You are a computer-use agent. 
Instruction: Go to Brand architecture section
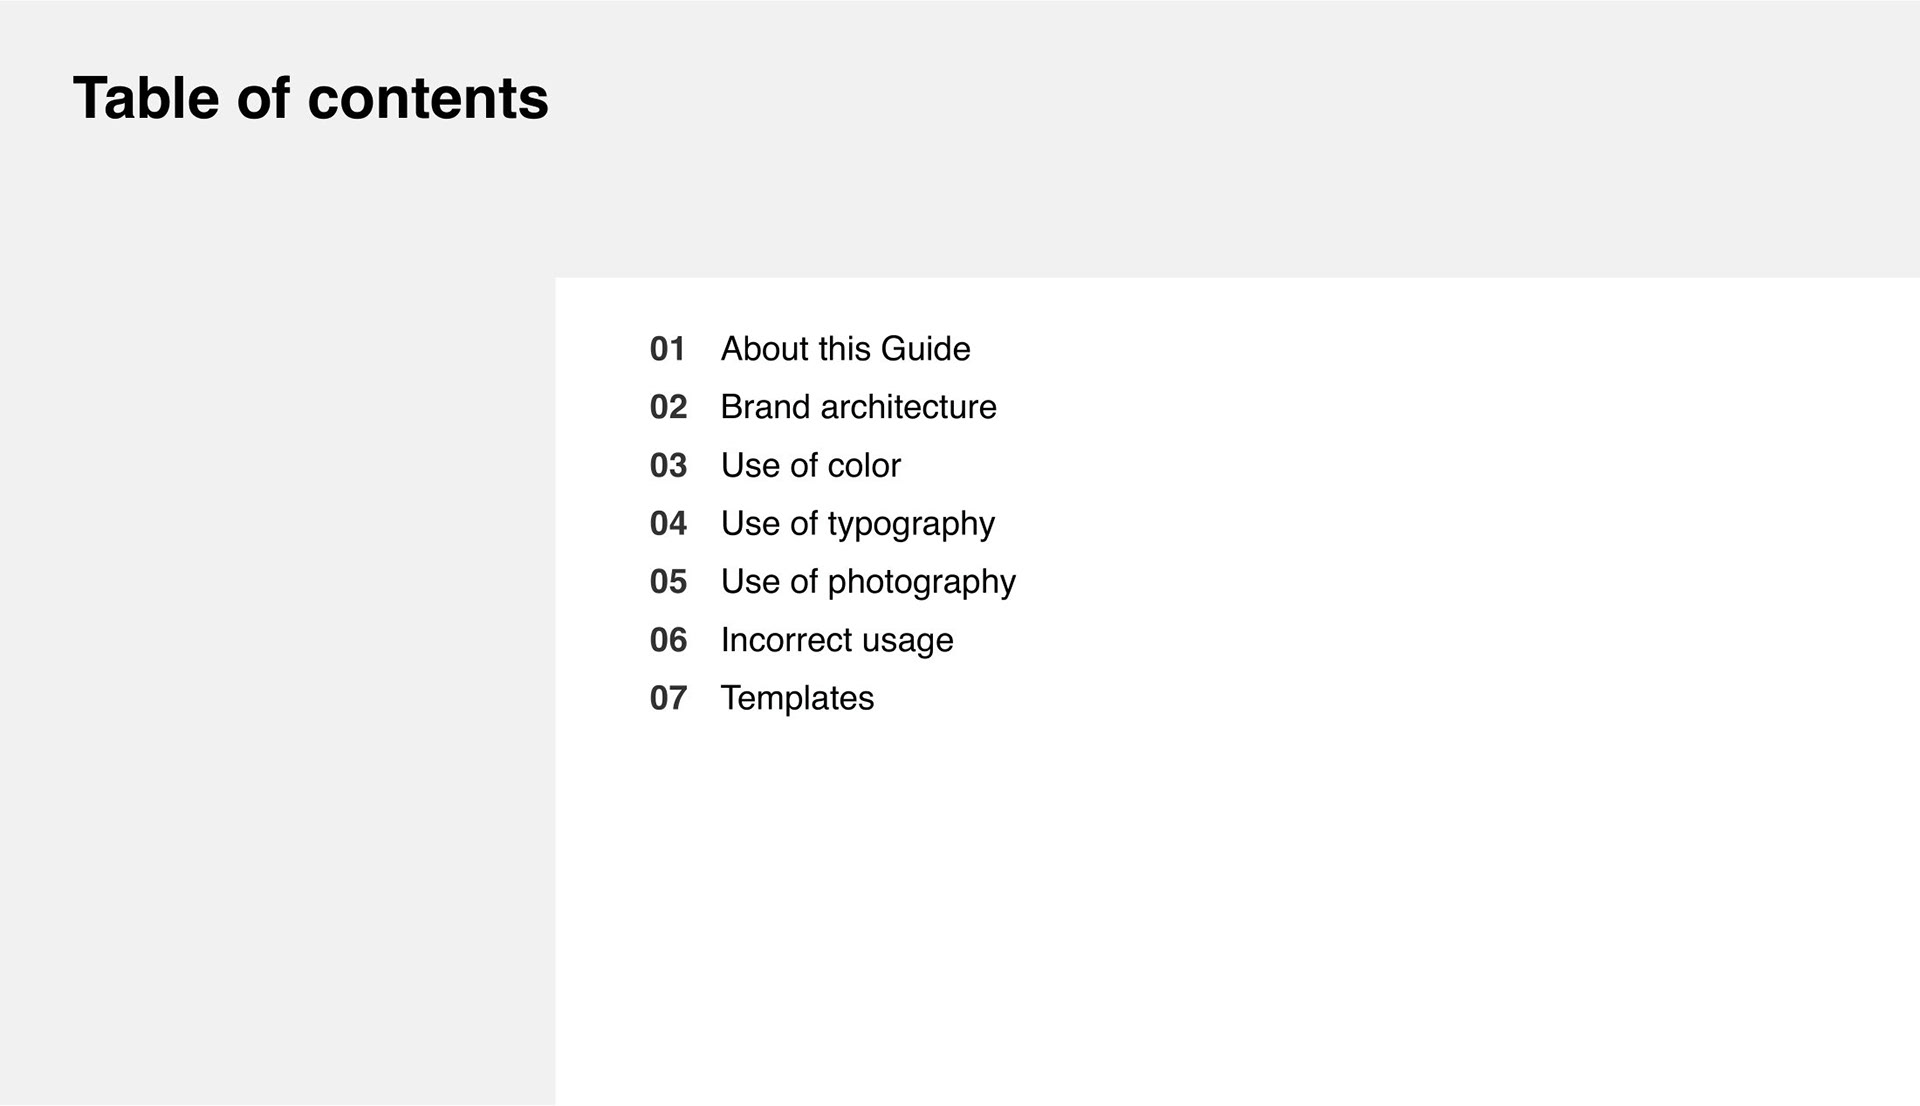[858, 407]
